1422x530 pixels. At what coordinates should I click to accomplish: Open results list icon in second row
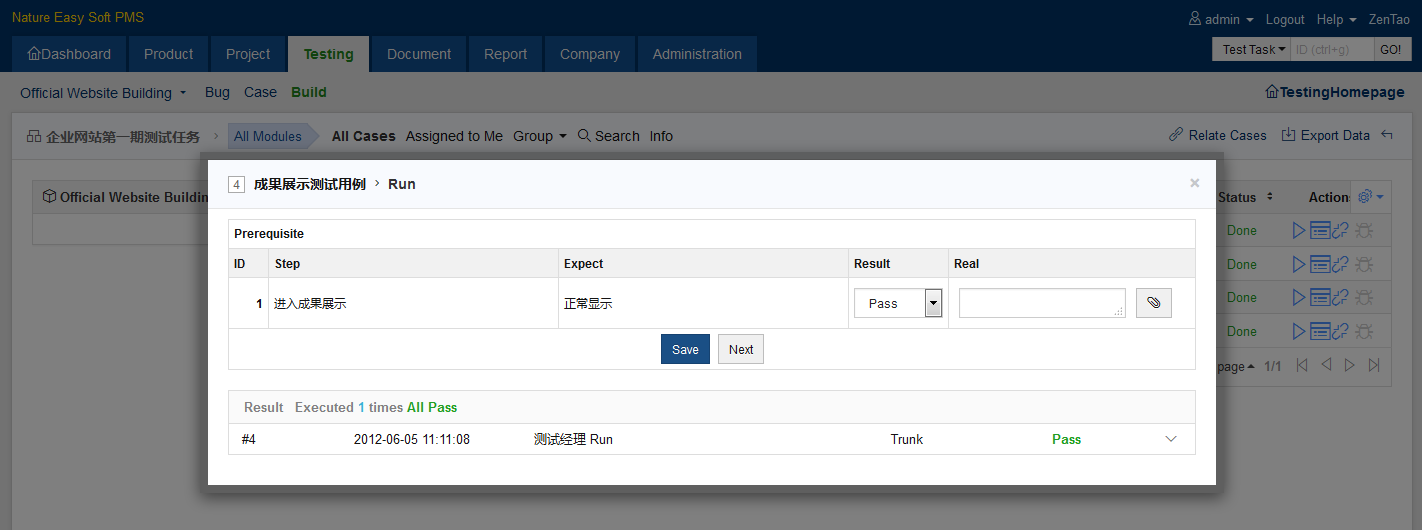[1320, 265]
